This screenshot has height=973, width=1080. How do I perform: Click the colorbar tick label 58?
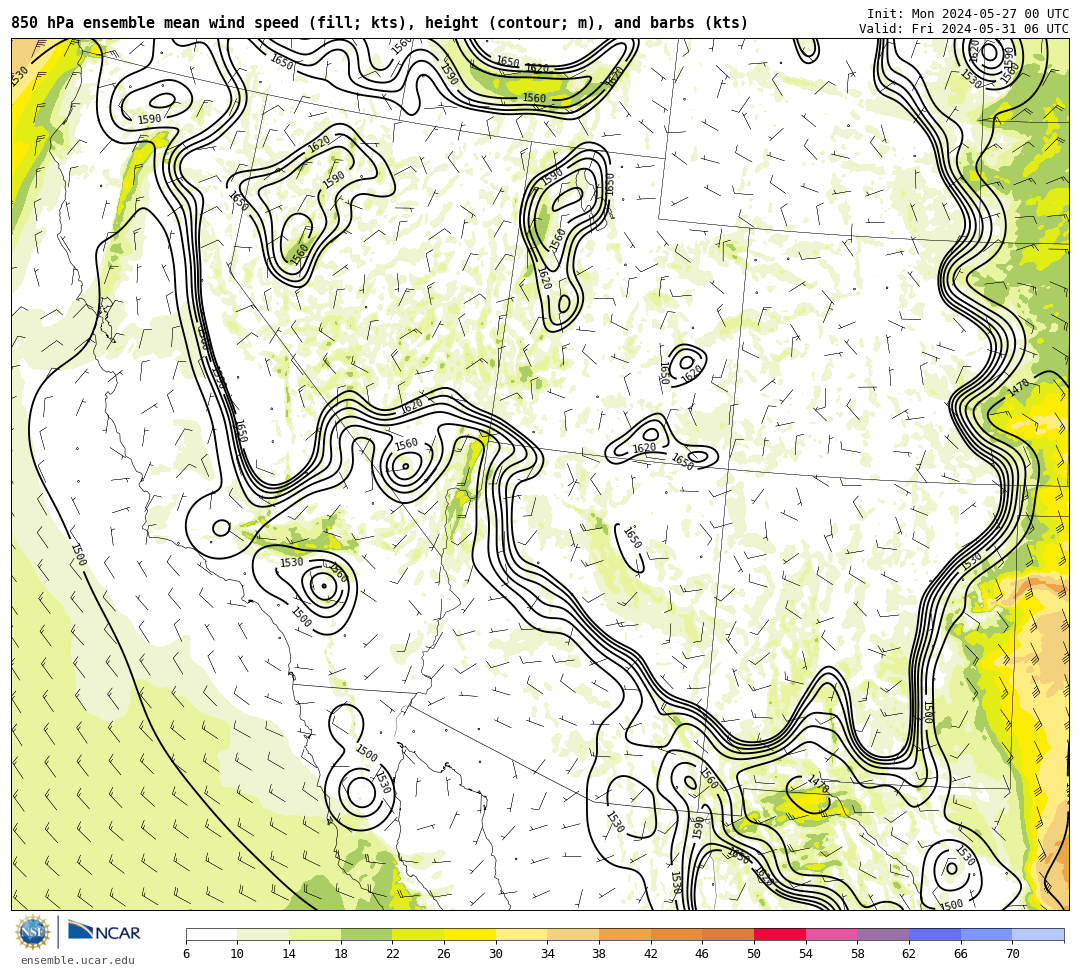coord(858,954)
